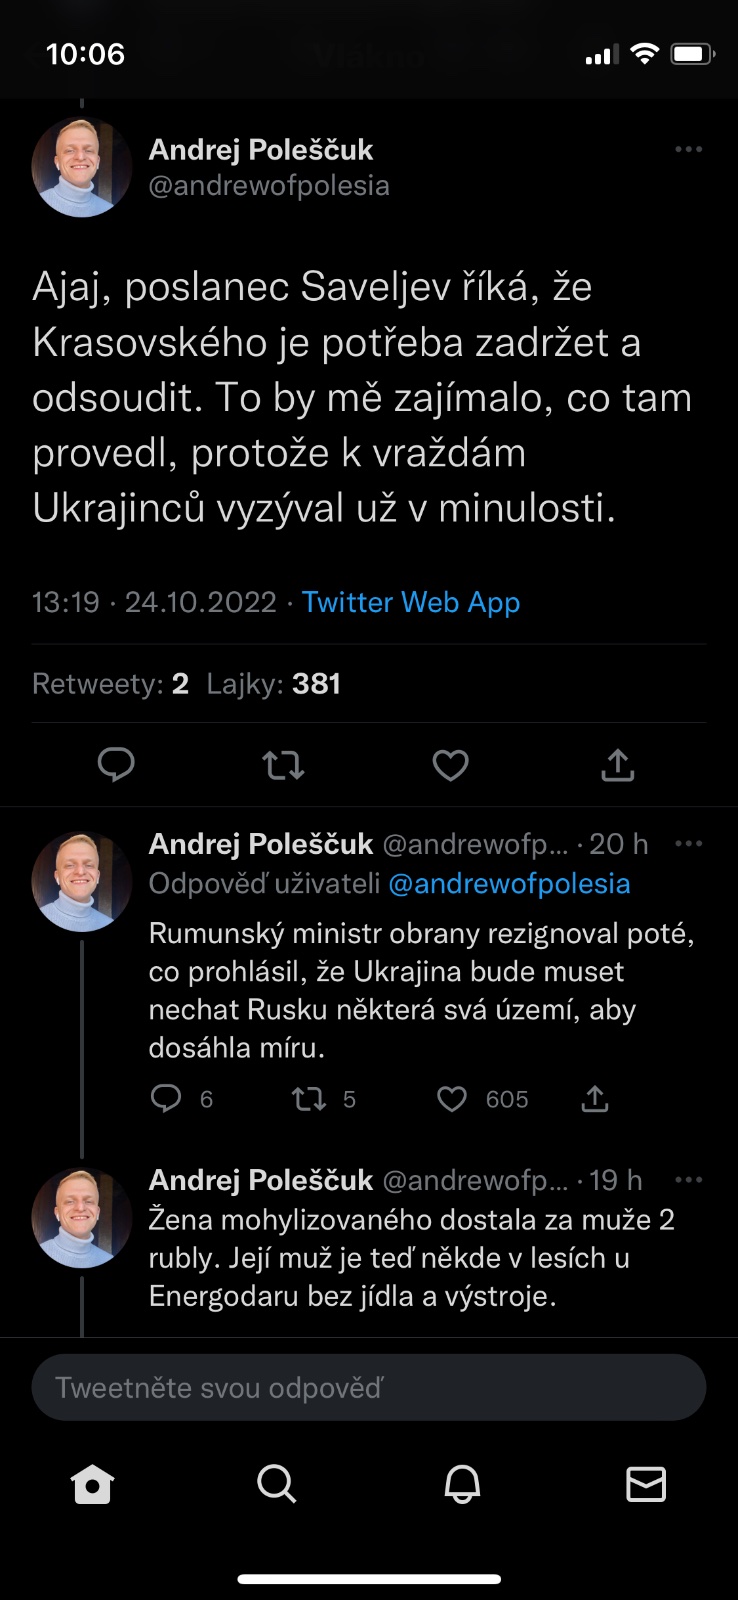738x1600 pixels.
Task: Like the main tweet by Andrej Poleščuk
Action: click(450, 765)
